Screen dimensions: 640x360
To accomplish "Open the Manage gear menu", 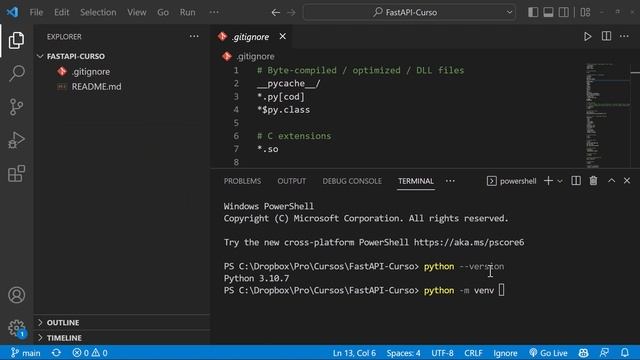I will coord(16,328).
